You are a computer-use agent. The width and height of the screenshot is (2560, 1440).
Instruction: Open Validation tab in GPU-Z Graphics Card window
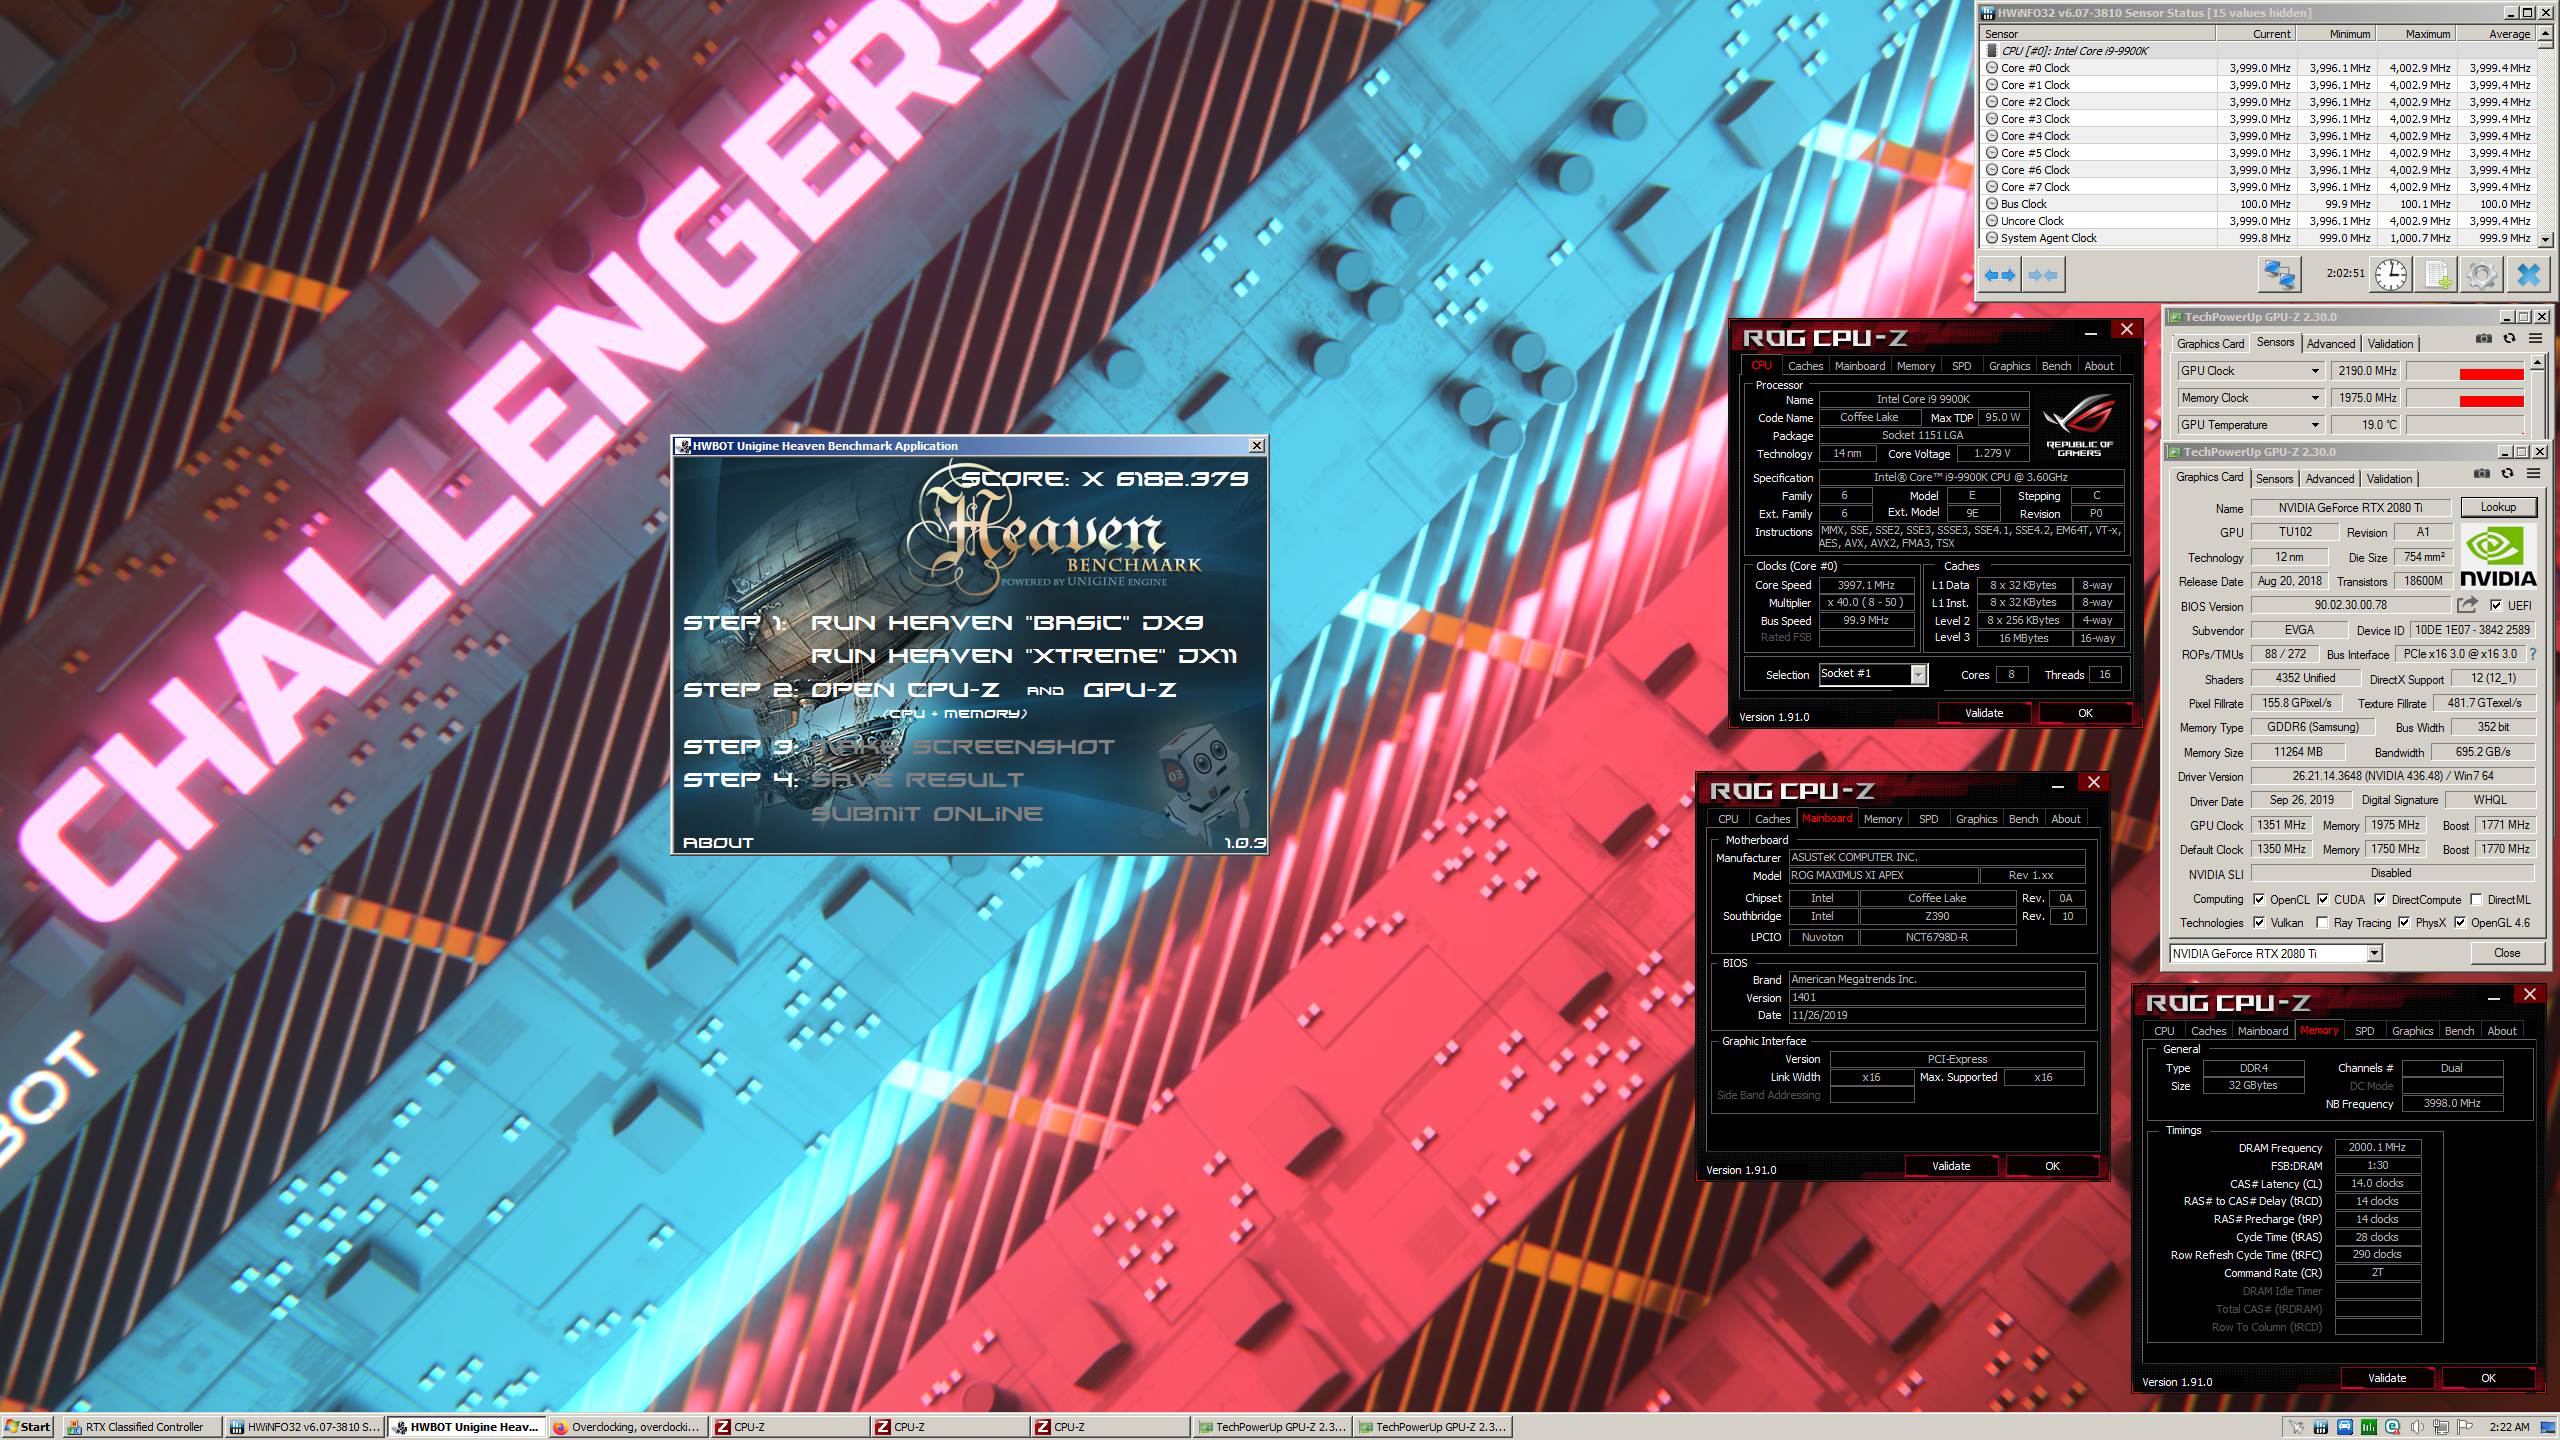point(2389,478)
